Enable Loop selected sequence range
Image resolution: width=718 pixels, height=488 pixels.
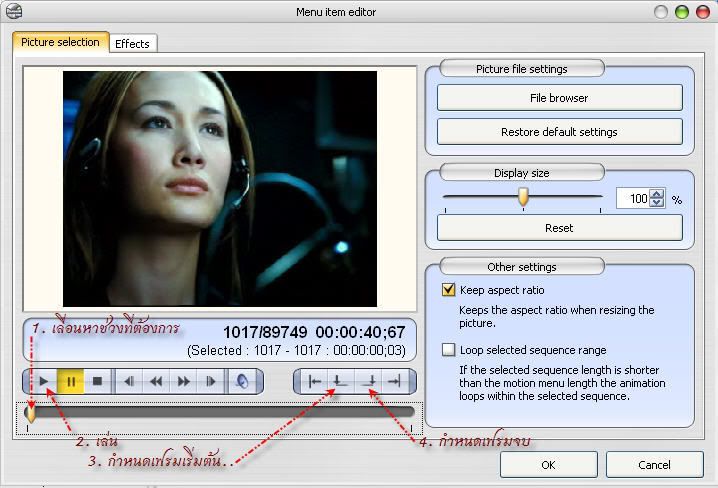click(x=449, y=350)
